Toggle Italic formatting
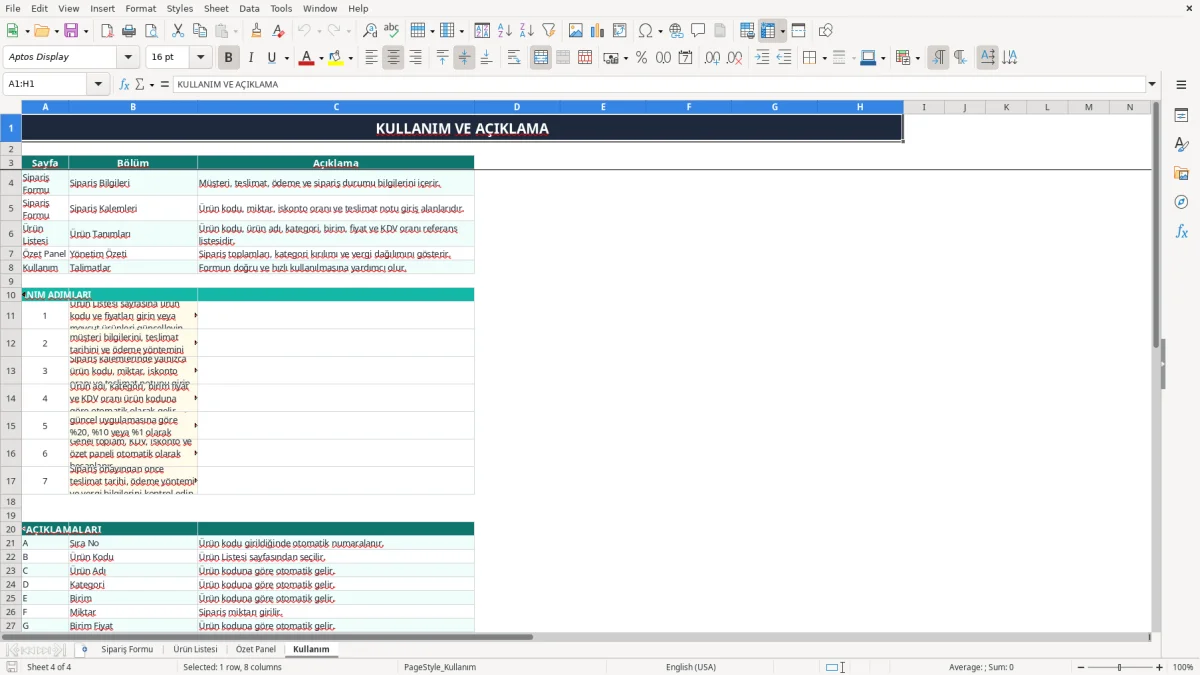The image size is (1200, 675). pyautogui.click(x=250, y=58)
